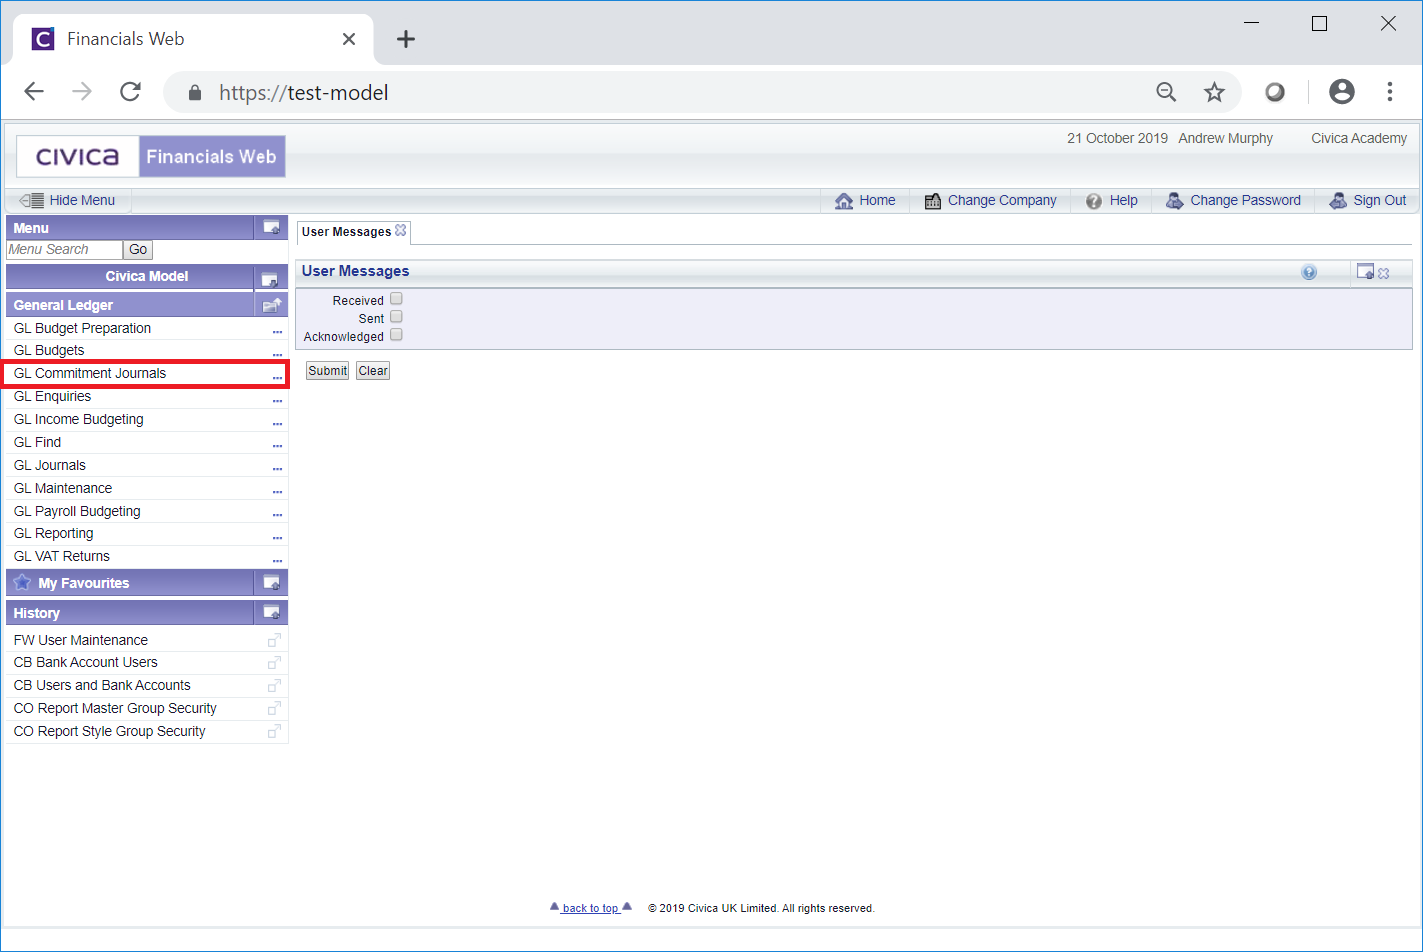Viewport: 1423px width, 952px height.
Task: Expand GL Payroll Budgeting ellipsis
Action: click(277, 515)
